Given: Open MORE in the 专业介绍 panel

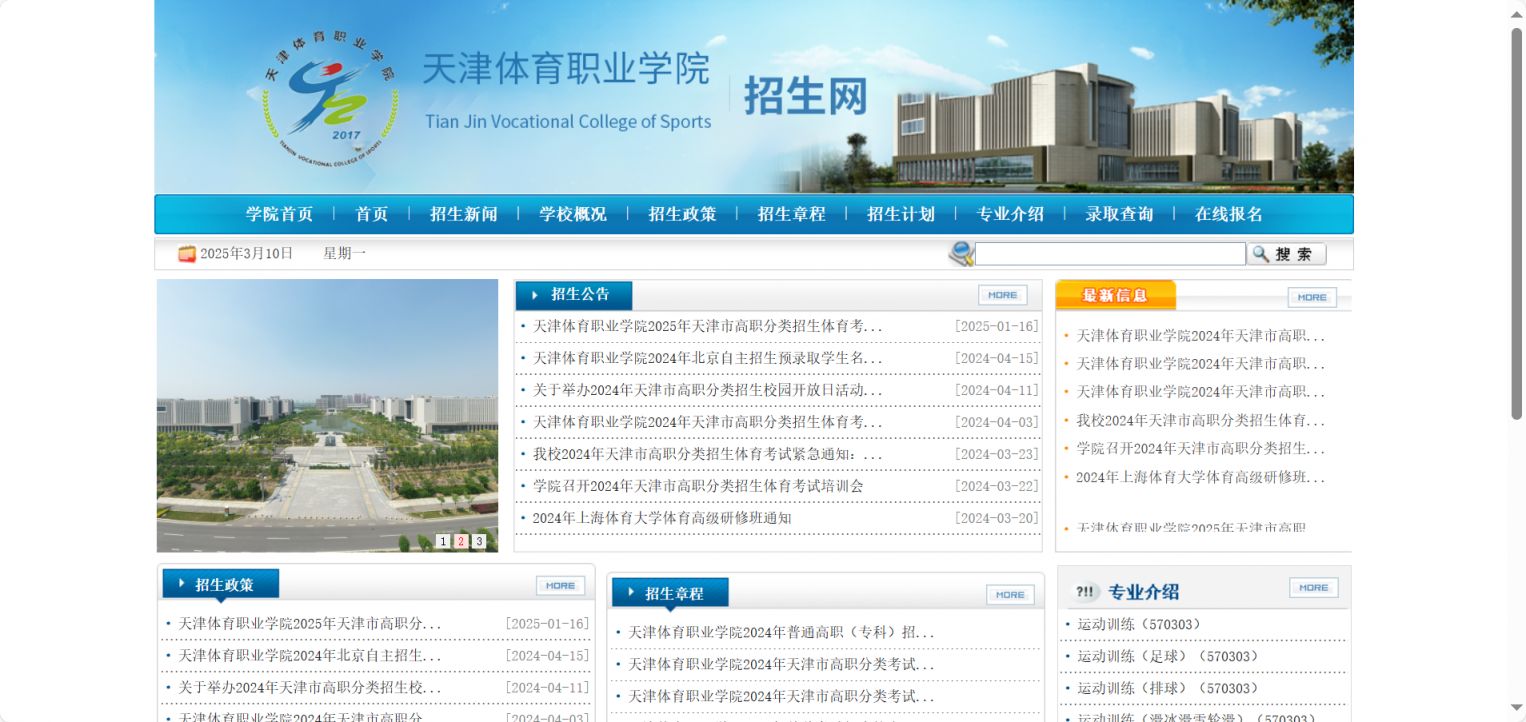Looking at the screenshot, I should point(1313,588).
